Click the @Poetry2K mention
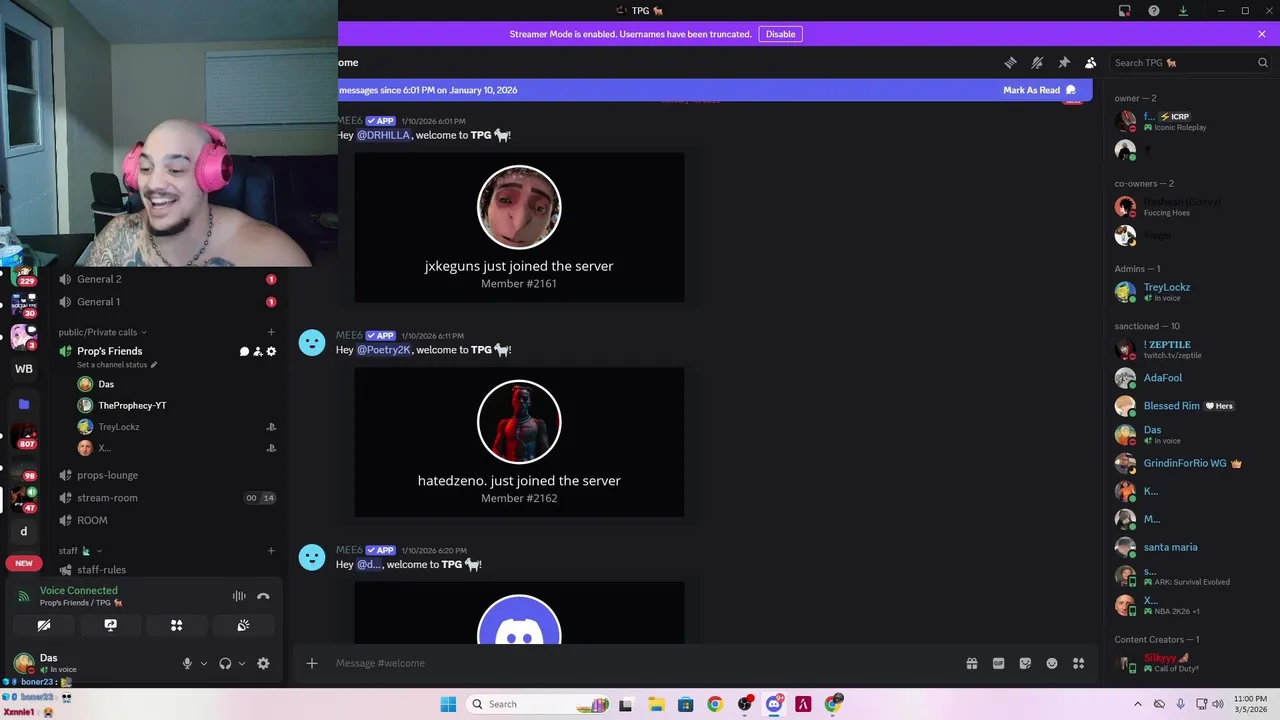The width and height of the screenshot is (1280, 720). coord(384,350)
